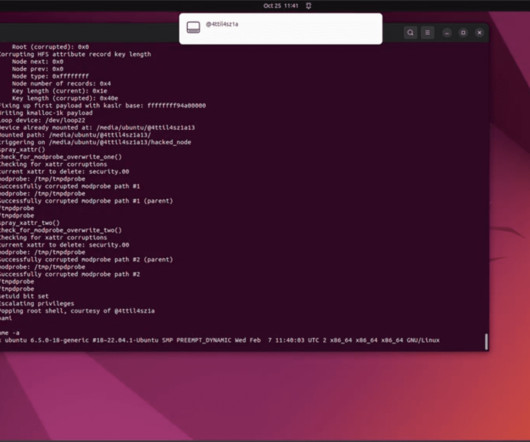Click 'Successfully corrupted modprobe path #1 (parent)'

pos(87,201)
